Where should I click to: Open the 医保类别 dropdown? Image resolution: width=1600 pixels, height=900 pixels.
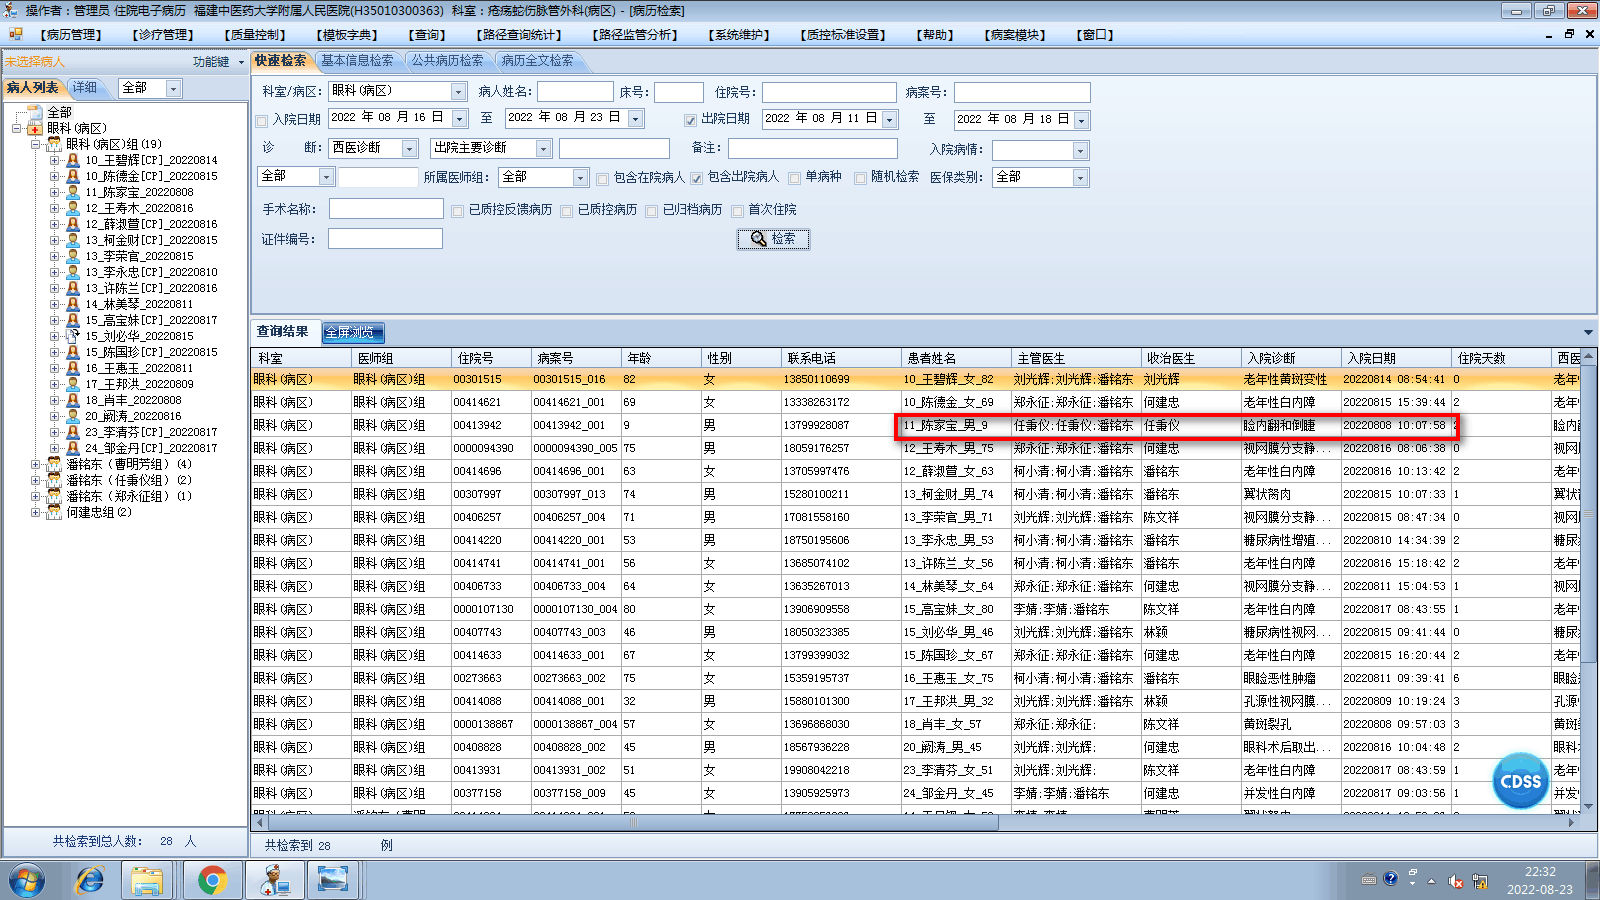1080,178
